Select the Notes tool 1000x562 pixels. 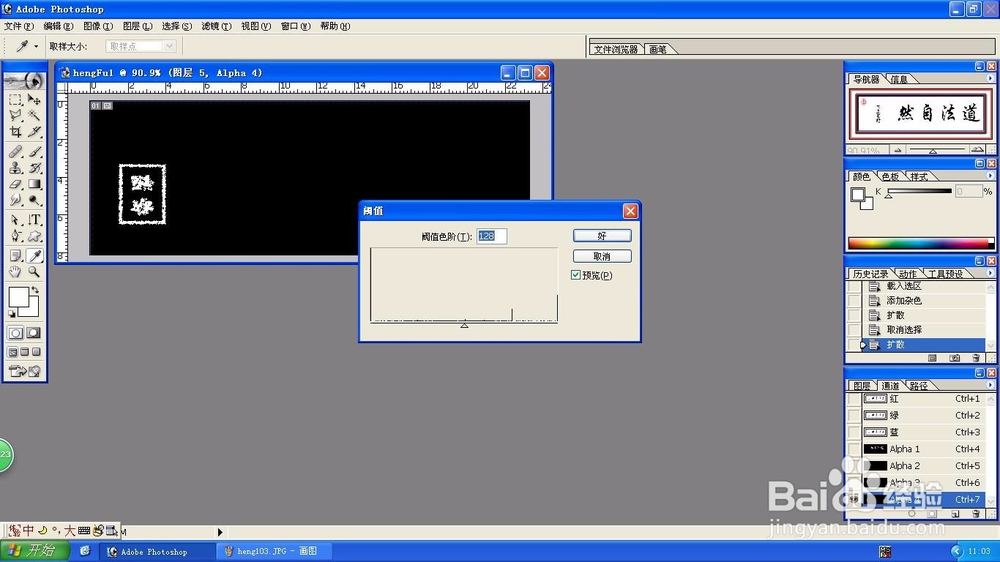[x=15, y=256]
